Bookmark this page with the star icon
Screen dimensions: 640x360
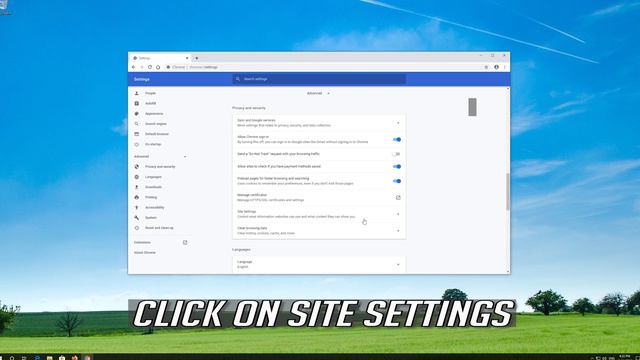pyautogui.click(x=486, y=67)
